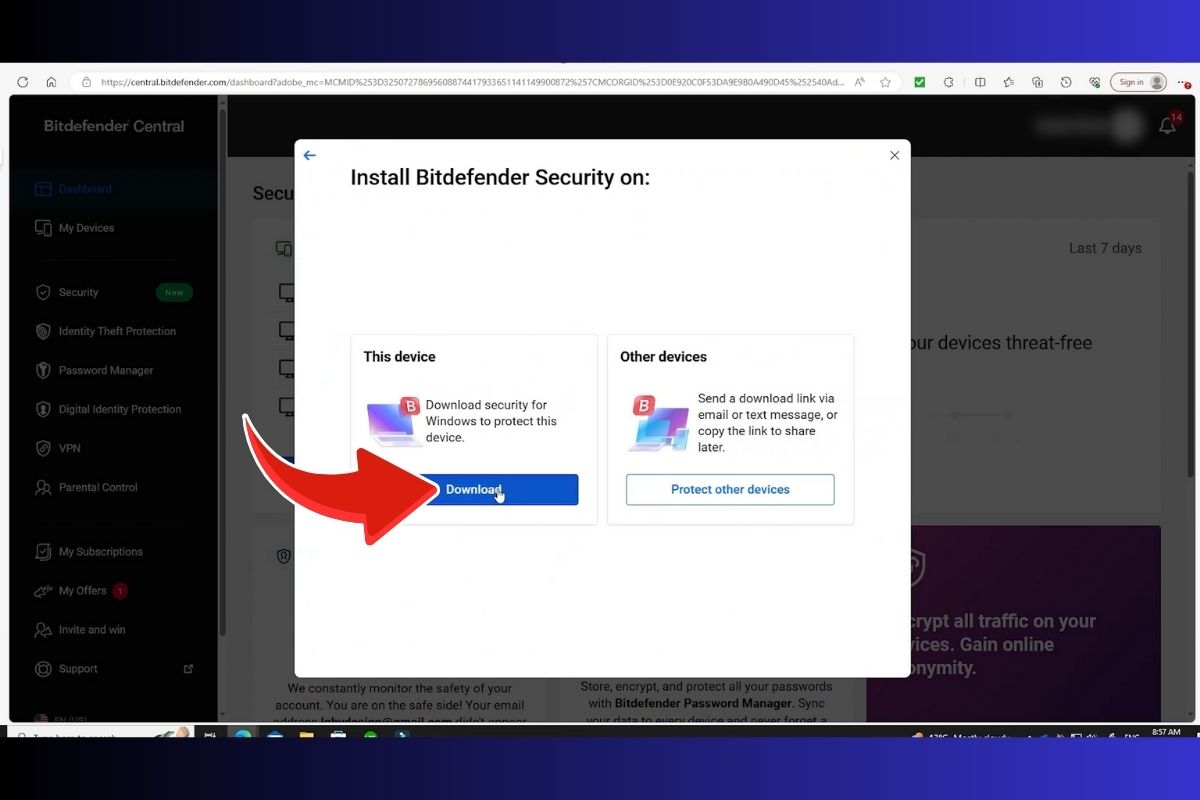Reload the page with browser refresh icon

coord(23,82)
